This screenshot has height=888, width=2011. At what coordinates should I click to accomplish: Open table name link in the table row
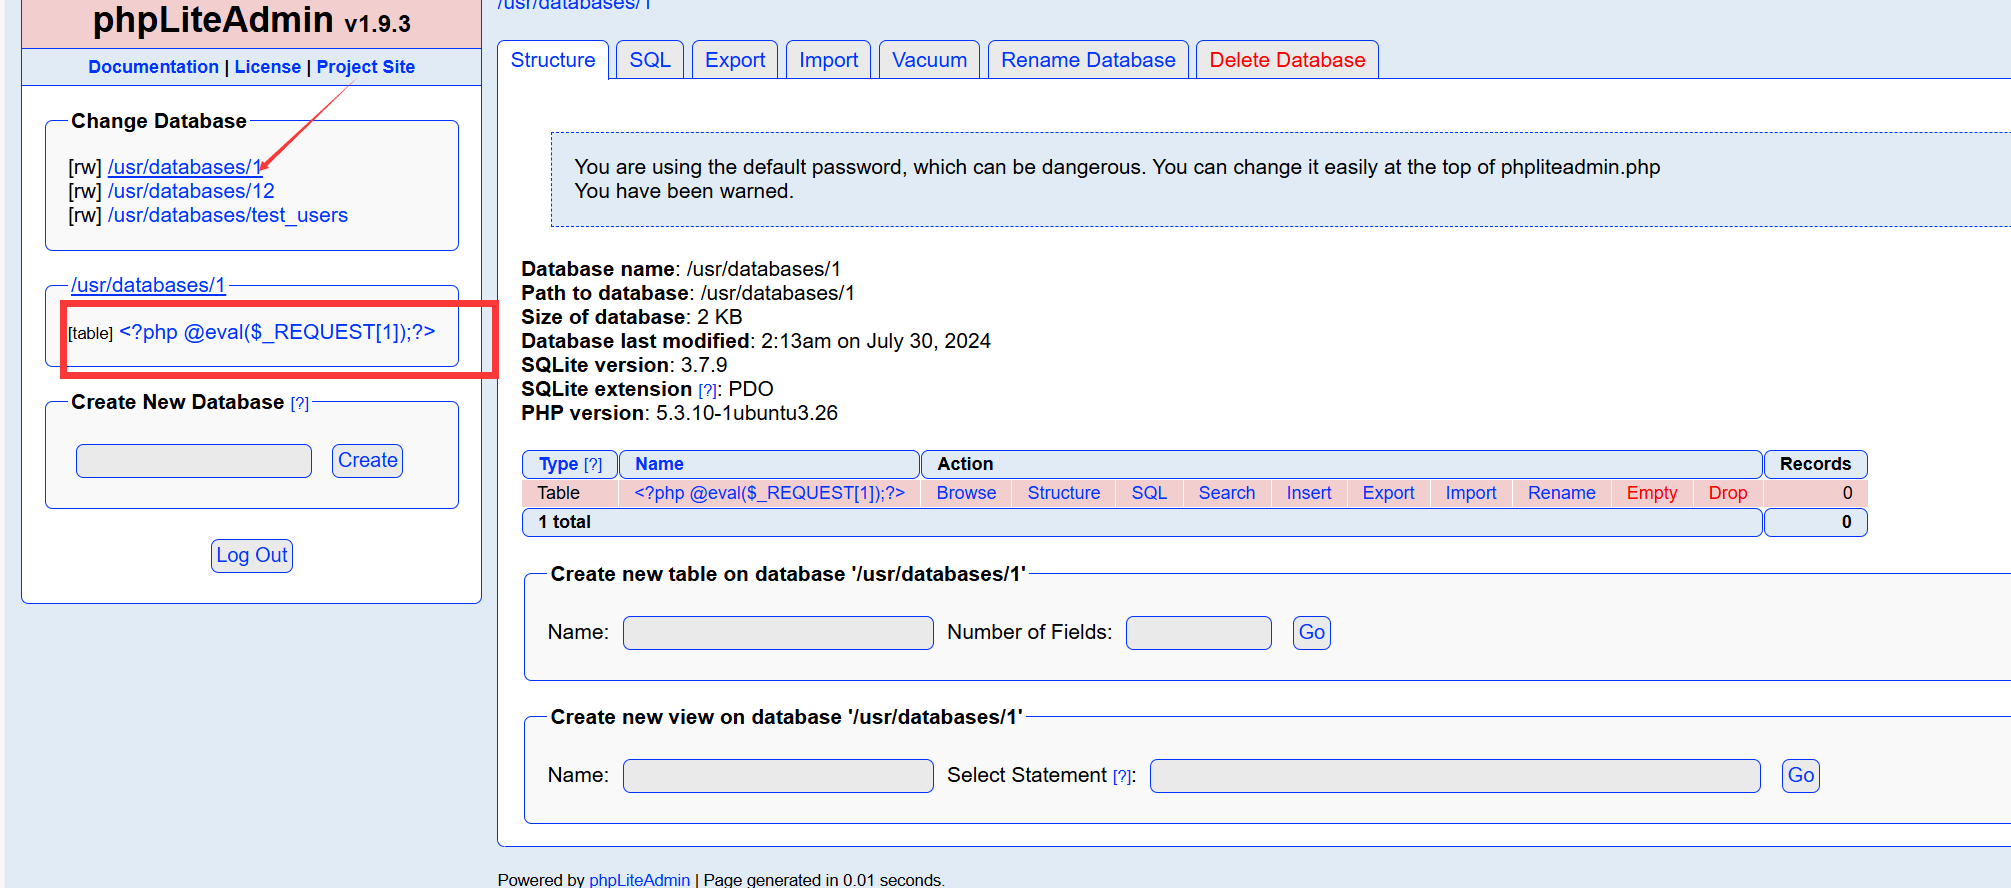(x=769, y=493)
